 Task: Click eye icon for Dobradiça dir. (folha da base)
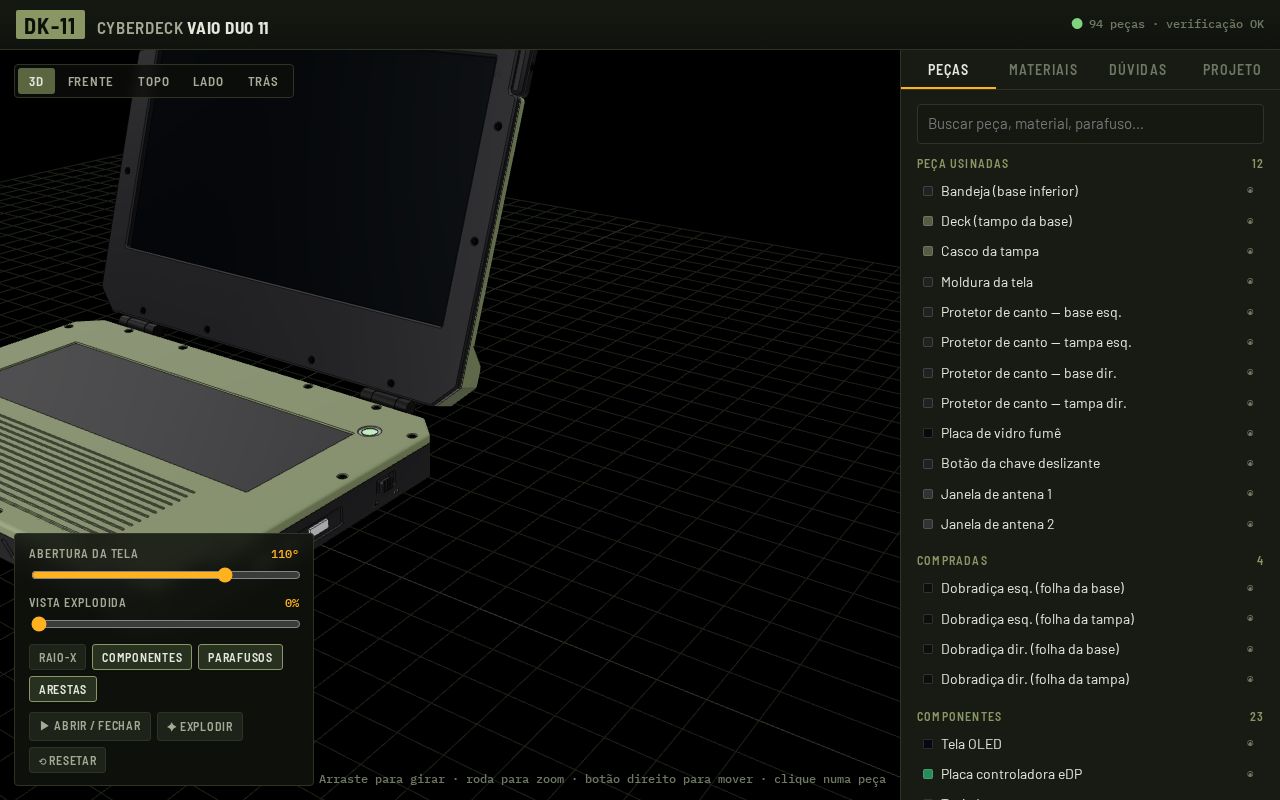pos(1250,649)
